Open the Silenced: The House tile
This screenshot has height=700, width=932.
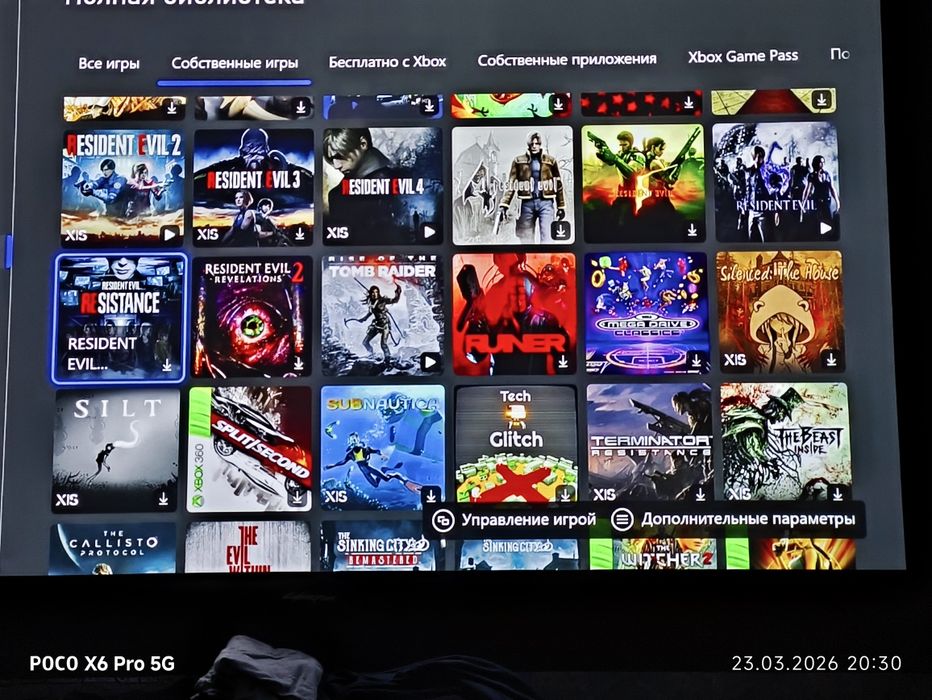point(780,311)
